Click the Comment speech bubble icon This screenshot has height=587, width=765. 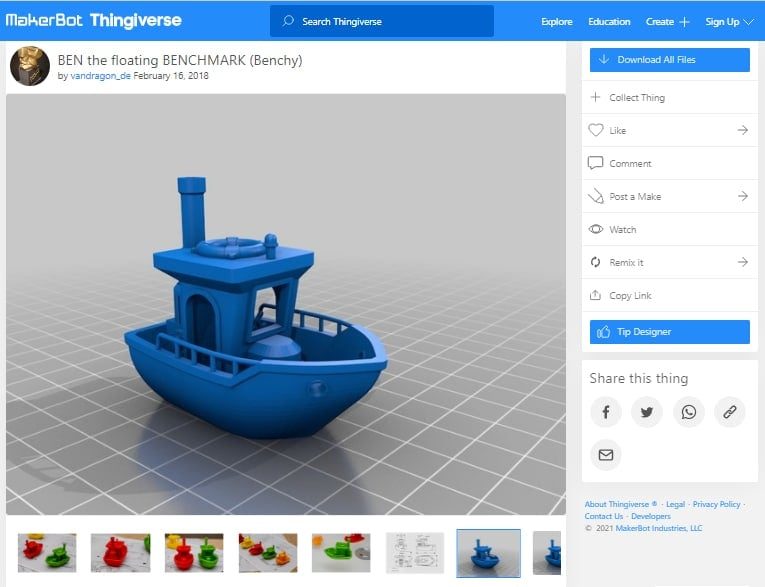595,163
